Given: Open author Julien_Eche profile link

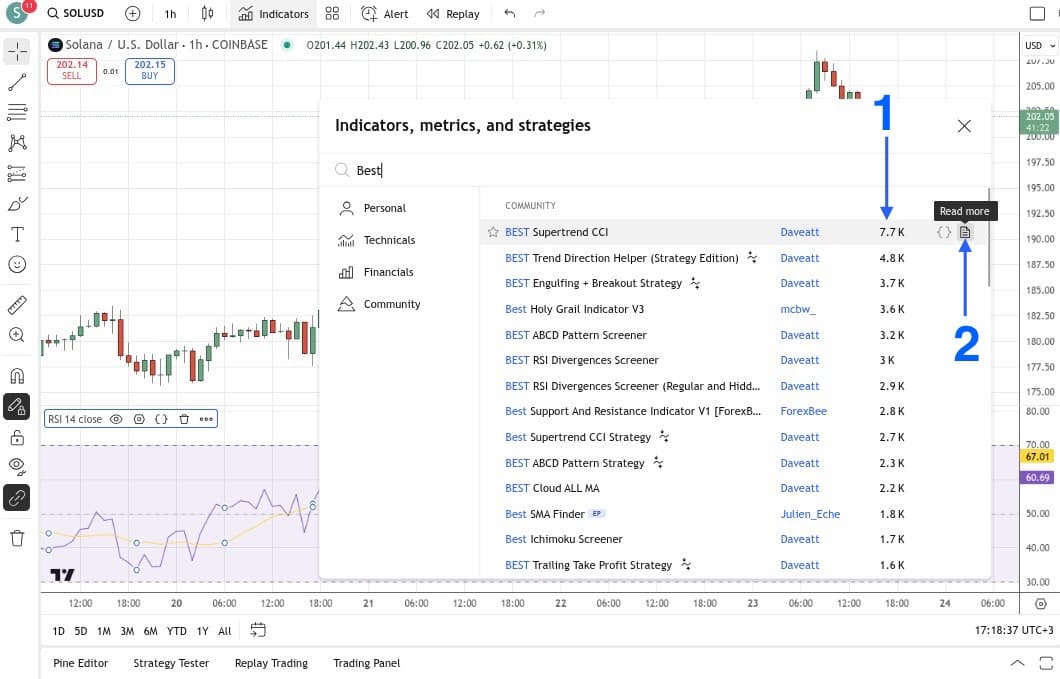Looking at the screenshot, I should [x=810, y=514].
